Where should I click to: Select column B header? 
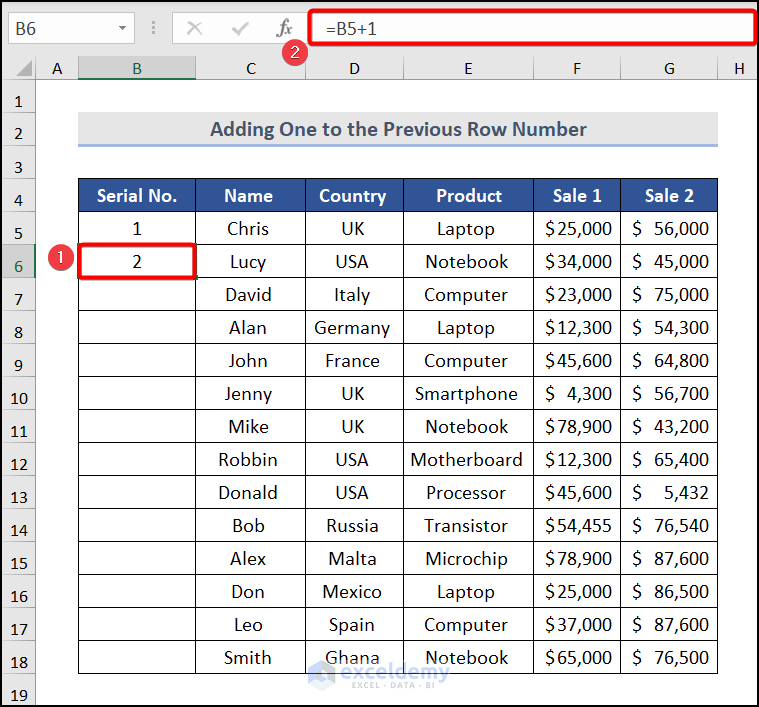pyautogui.click(x=137, y=68)
